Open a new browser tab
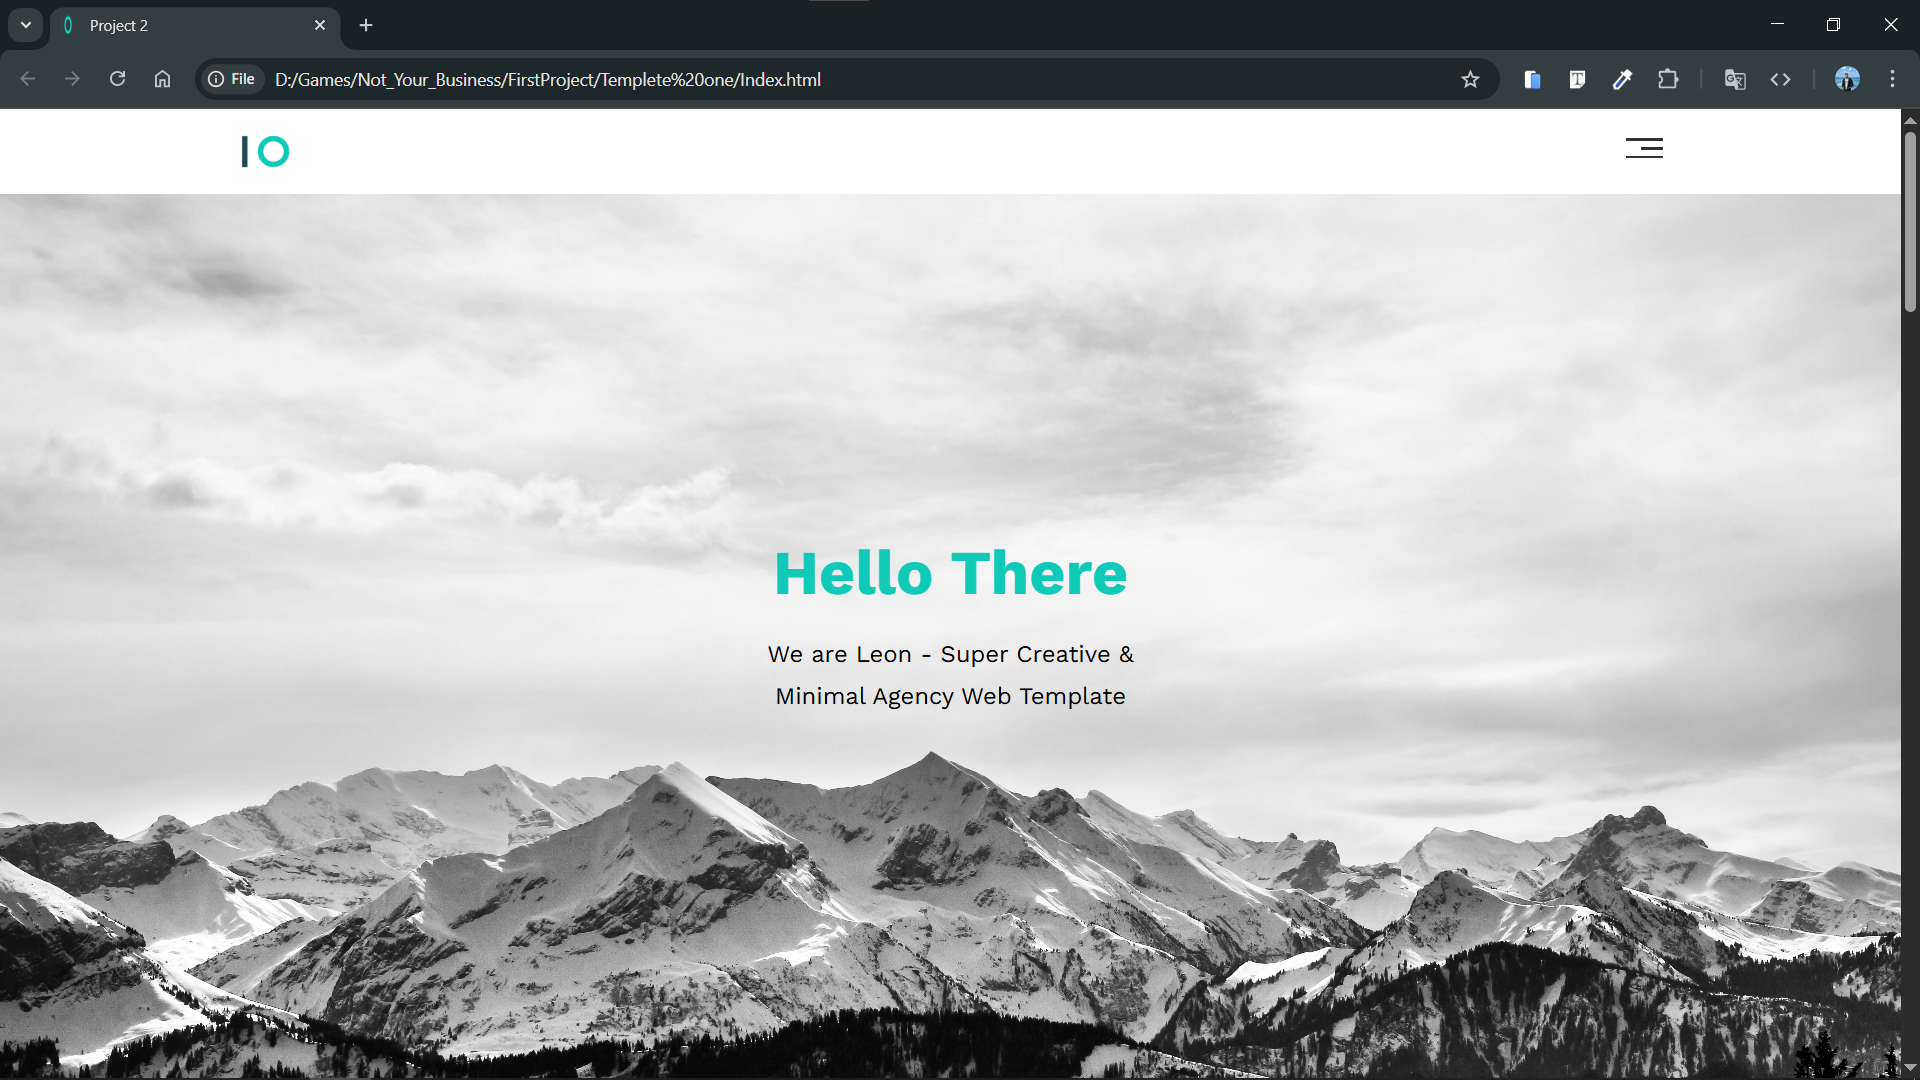Screen dimensions: 1920x1080 point(366,25)
